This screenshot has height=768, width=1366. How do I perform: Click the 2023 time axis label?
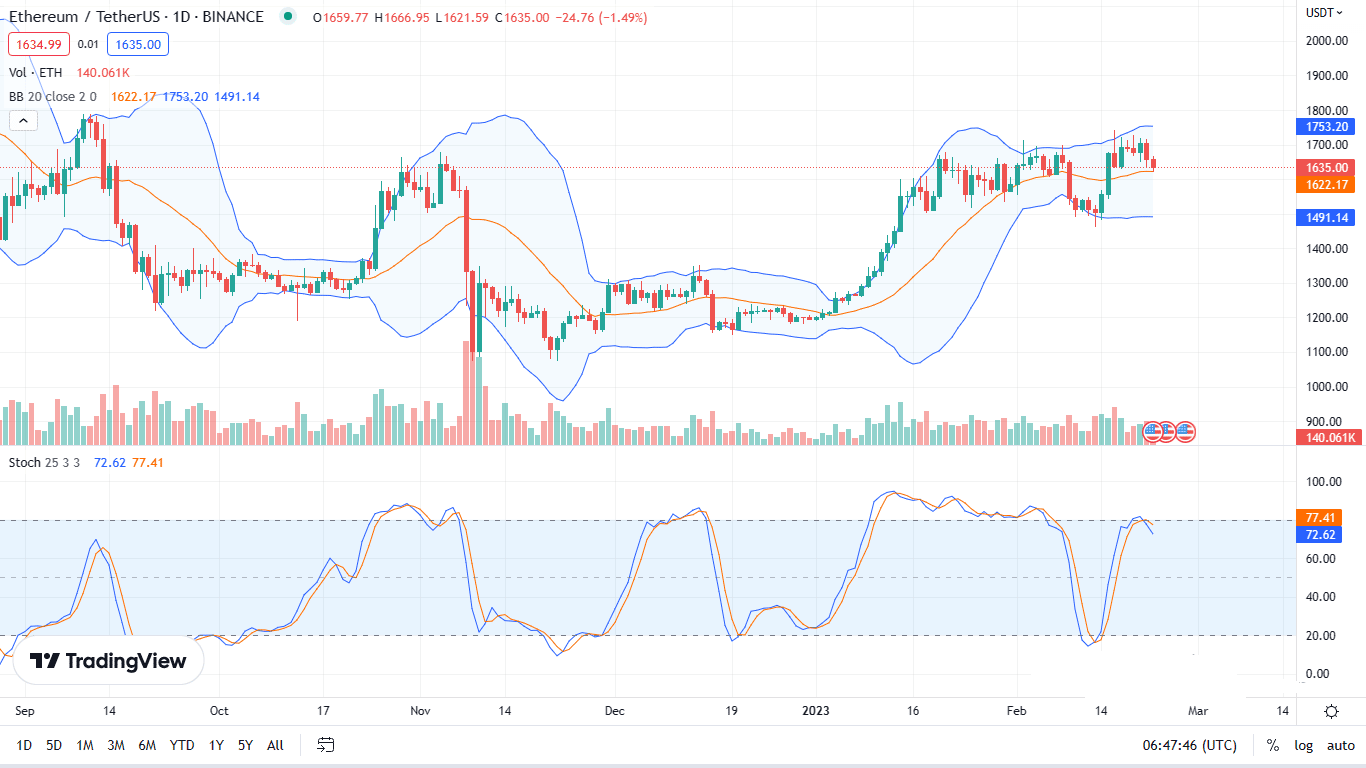(818, 711)
